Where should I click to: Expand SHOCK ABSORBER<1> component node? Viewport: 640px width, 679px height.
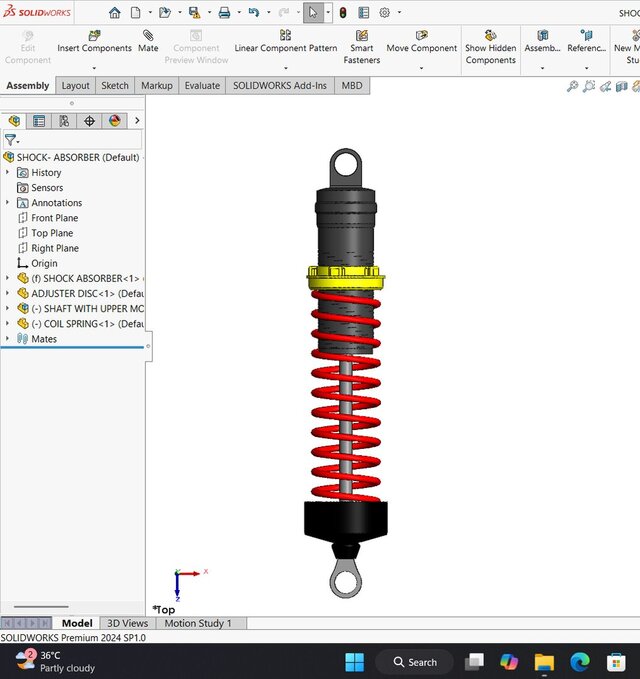click(7, 278)
